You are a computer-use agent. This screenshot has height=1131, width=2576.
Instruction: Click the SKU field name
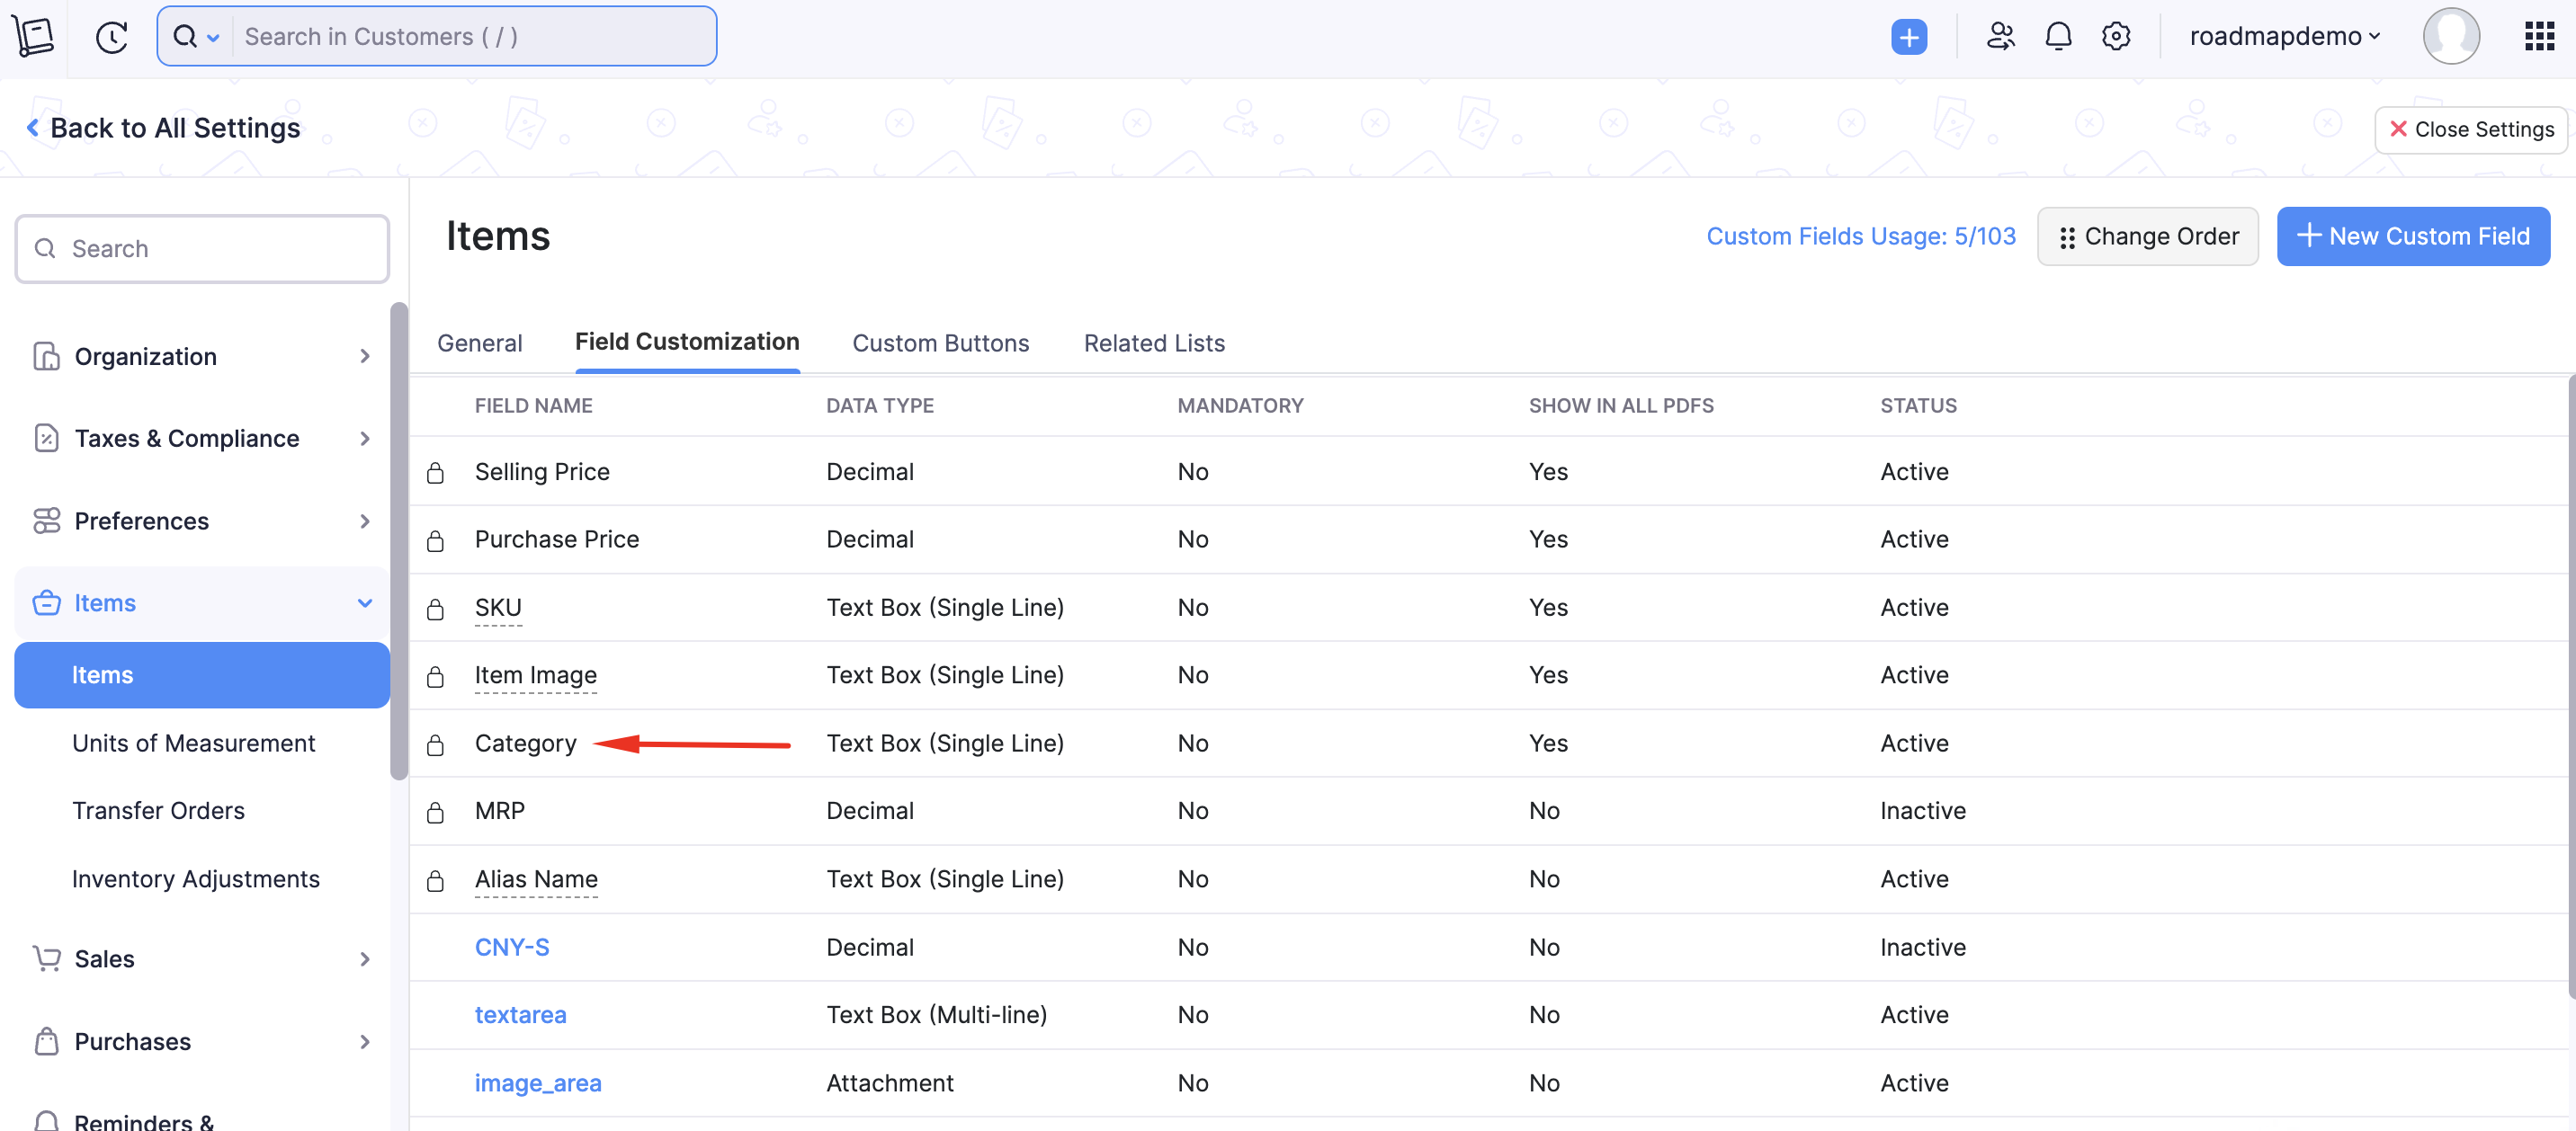point(498,607)
